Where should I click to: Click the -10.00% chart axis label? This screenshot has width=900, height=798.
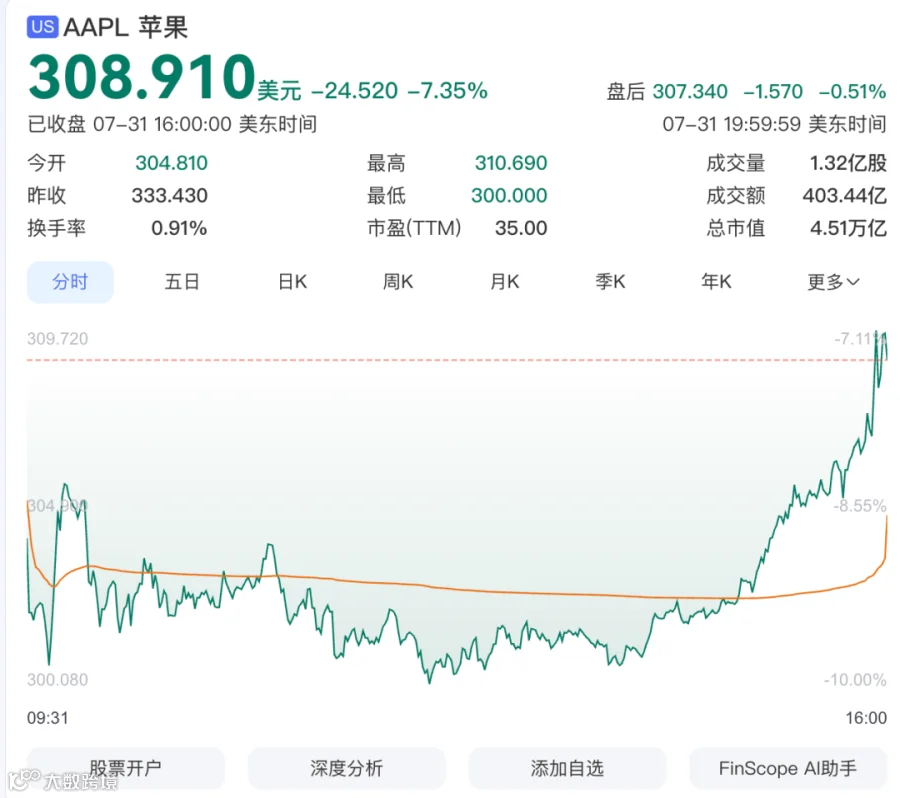click(855, 680)
